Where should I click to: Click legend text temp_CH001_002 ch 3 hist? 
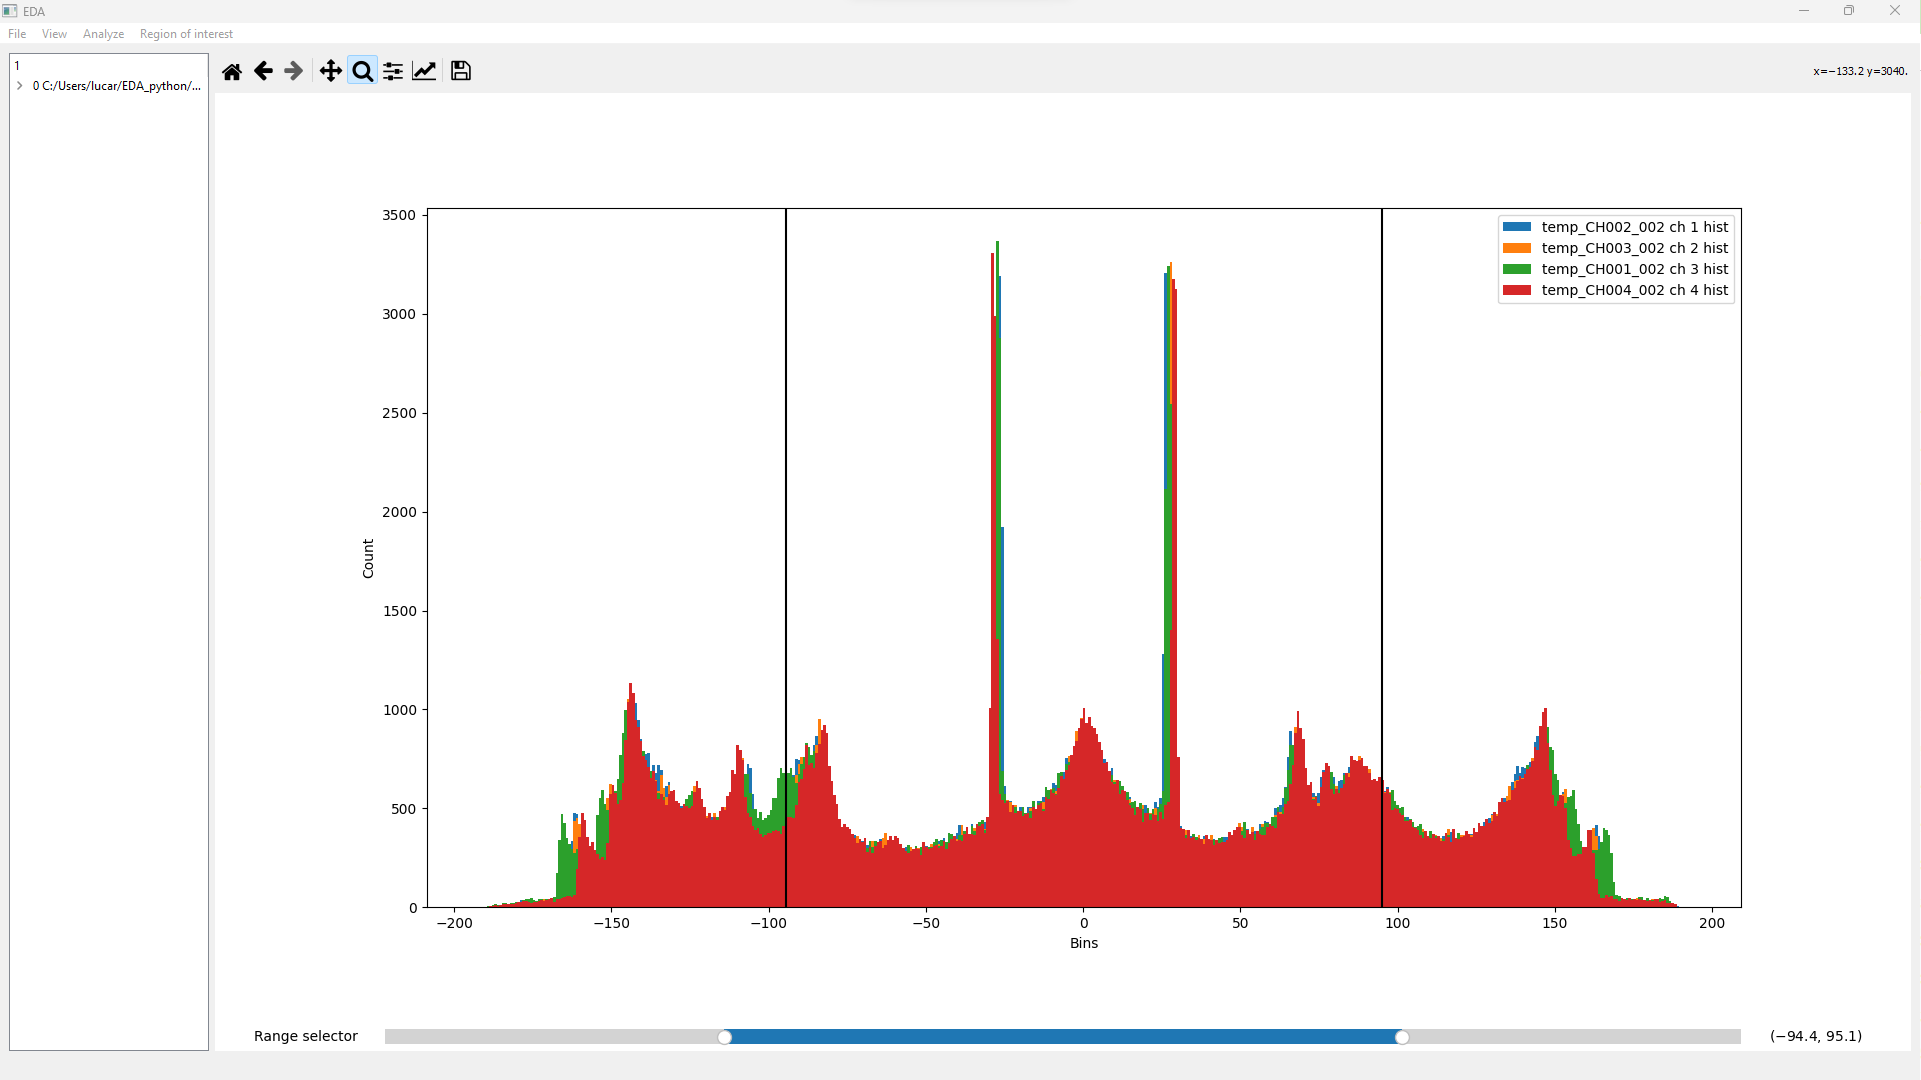click(1635, 269)
